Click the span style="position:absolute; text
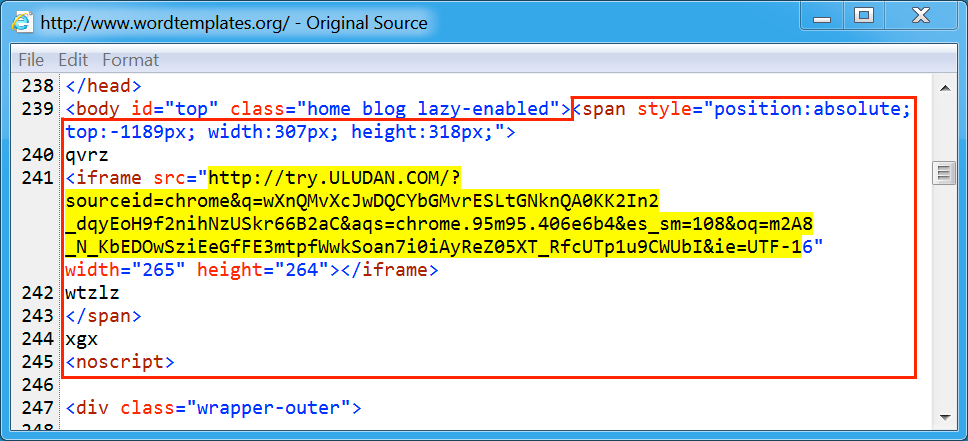 747,109
